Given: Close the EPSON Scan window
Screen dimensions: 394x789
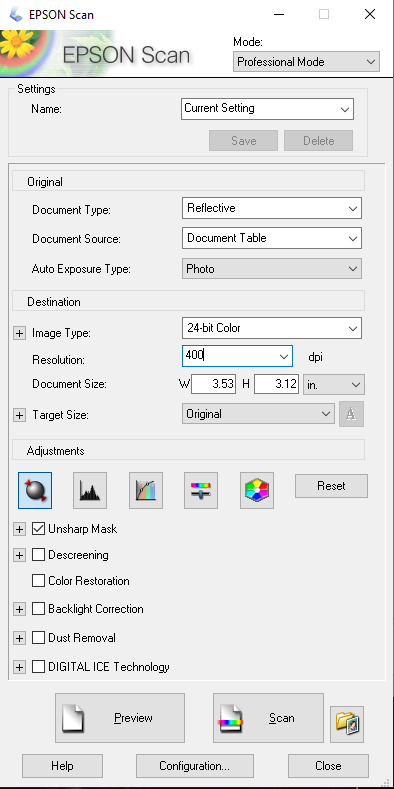Looking at the screenshot, I should point(370,15).
